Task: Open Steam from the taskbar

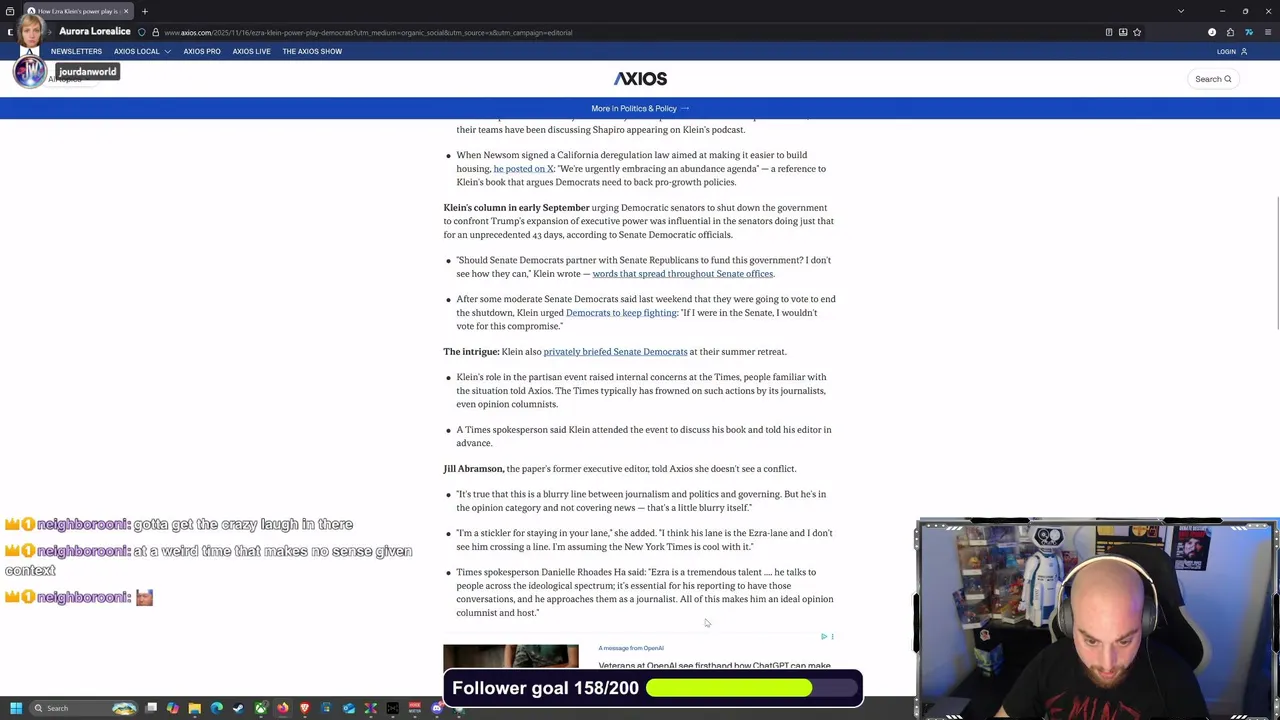Action: [239, 708]
